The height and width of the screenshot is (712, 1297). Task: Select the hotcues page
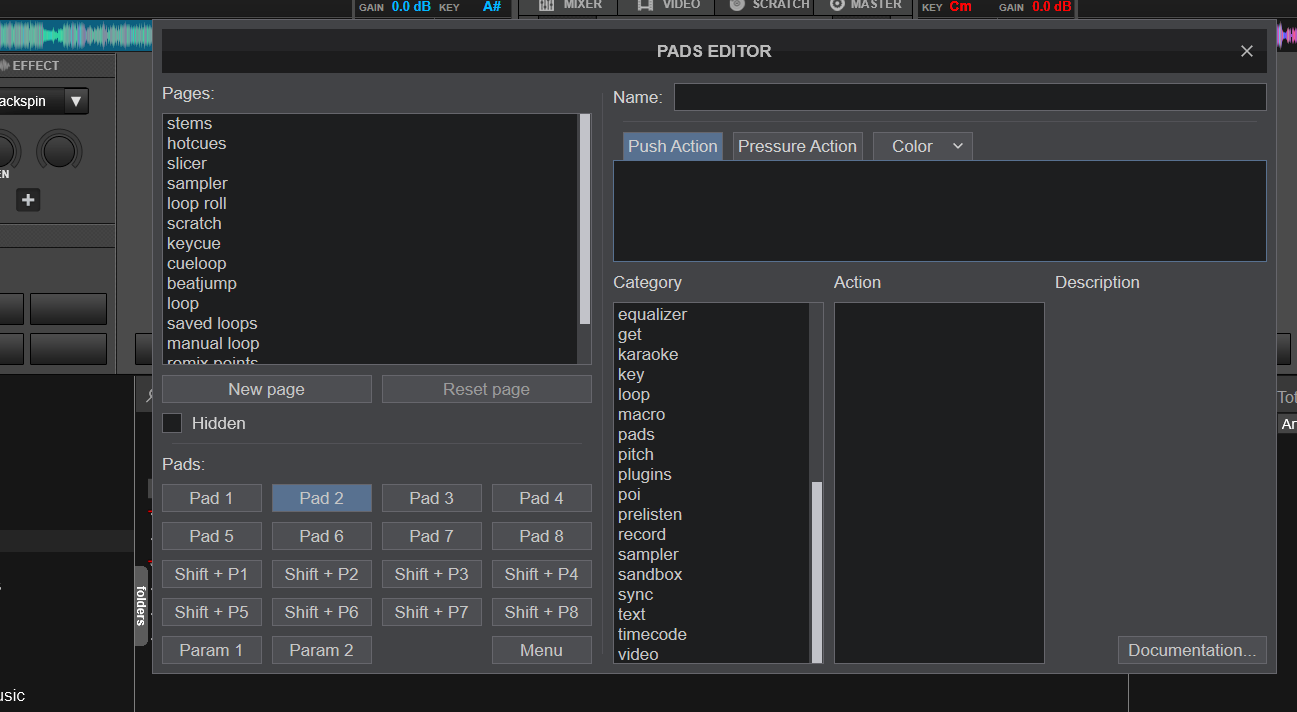[370, 144]
